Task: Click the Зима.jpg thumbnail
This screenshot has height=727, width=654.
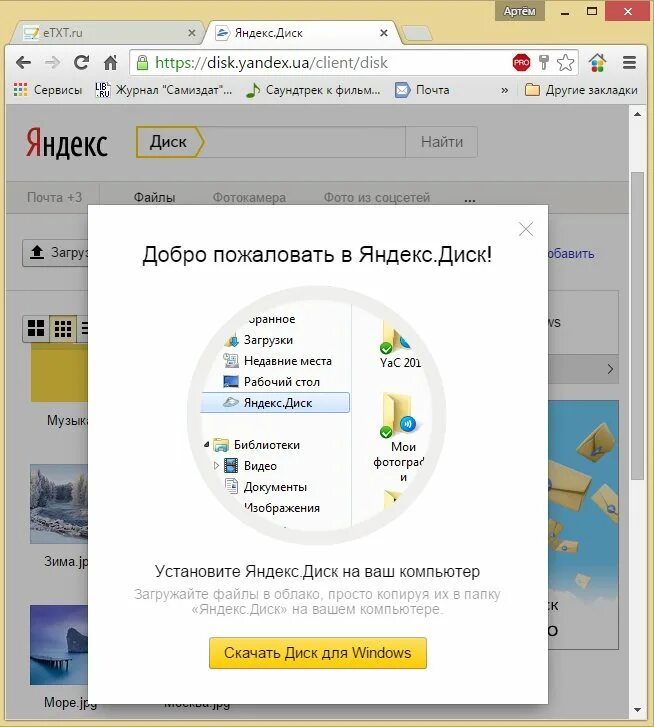Action: click(x=59, y=504)
